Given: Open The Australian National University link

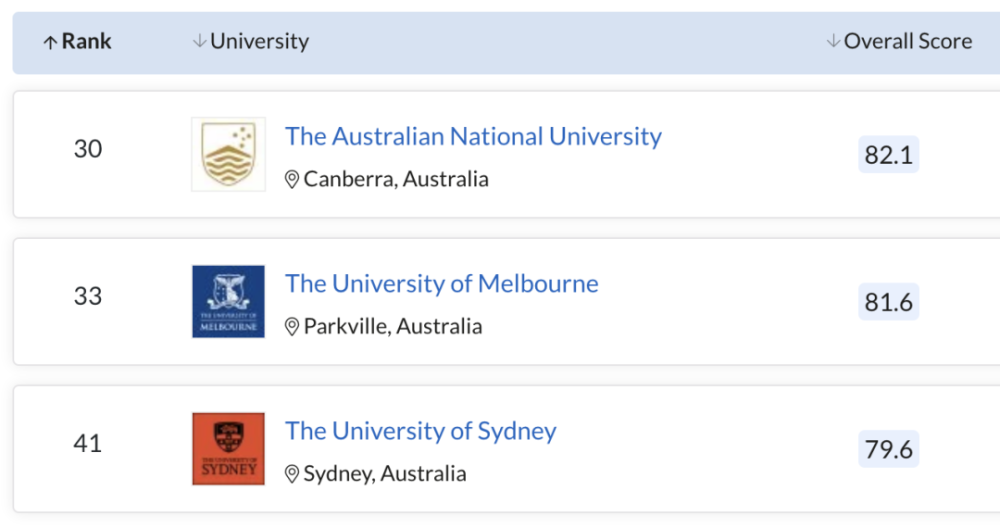Looking at the screenshot, I should click(x=473, y=136).
